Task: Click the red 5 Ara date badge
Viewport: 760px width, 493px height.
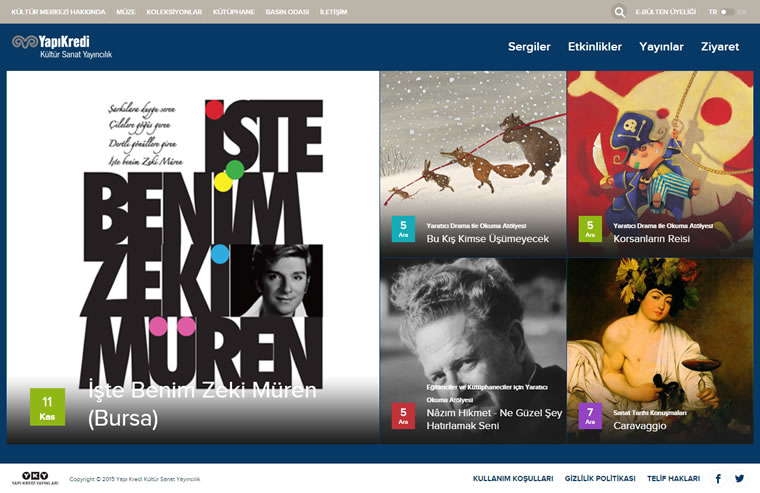Action: click(403, 416)
